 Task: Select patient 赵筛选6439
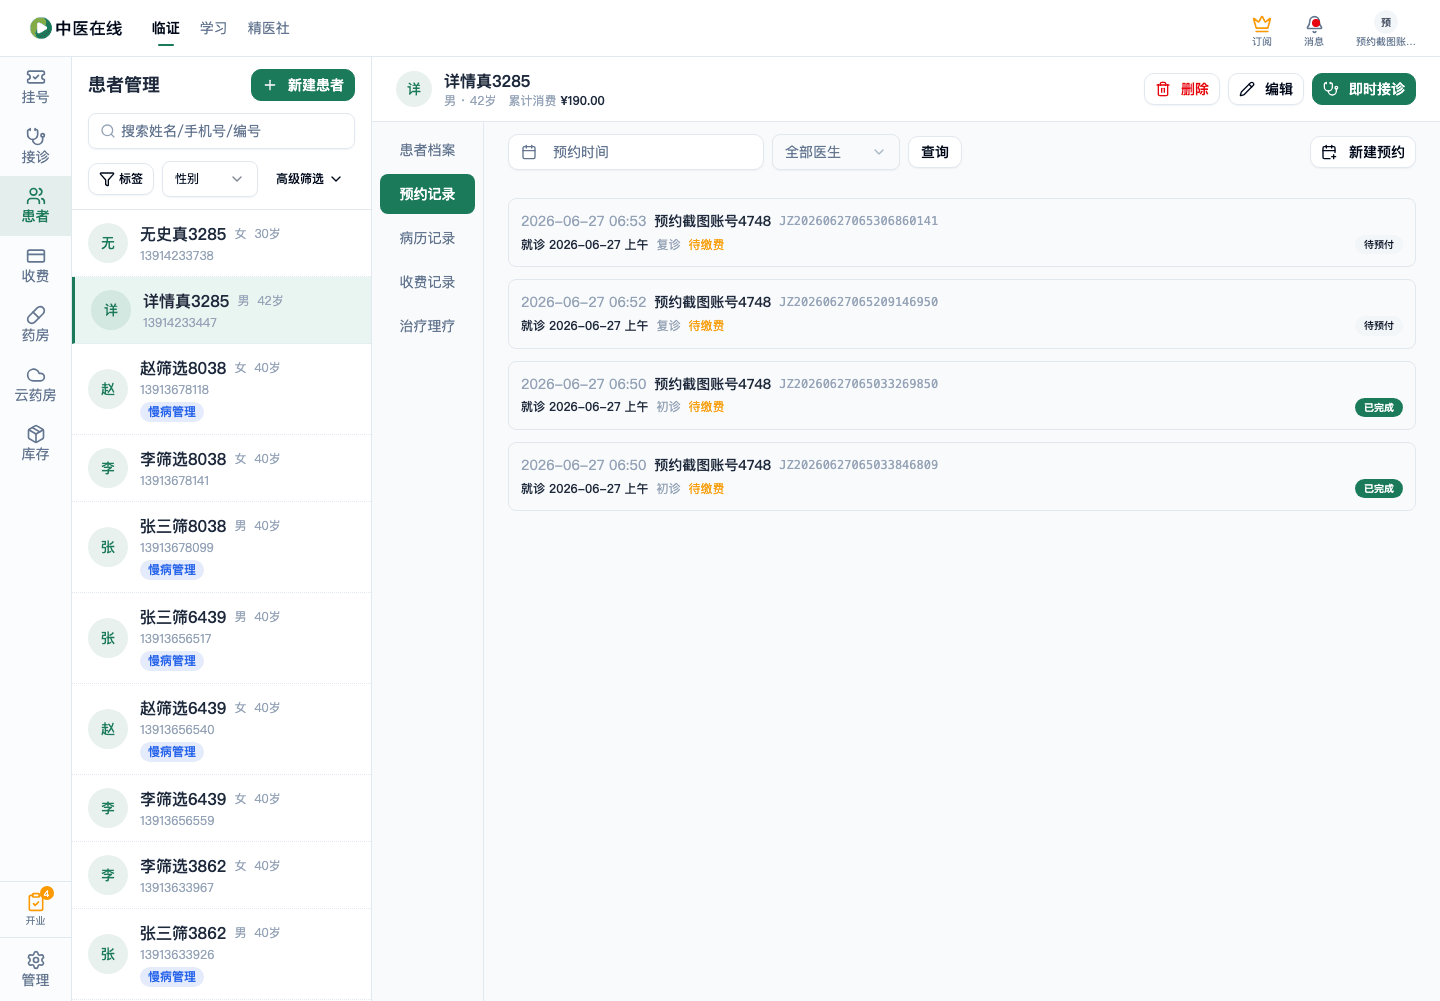(222, 729)
